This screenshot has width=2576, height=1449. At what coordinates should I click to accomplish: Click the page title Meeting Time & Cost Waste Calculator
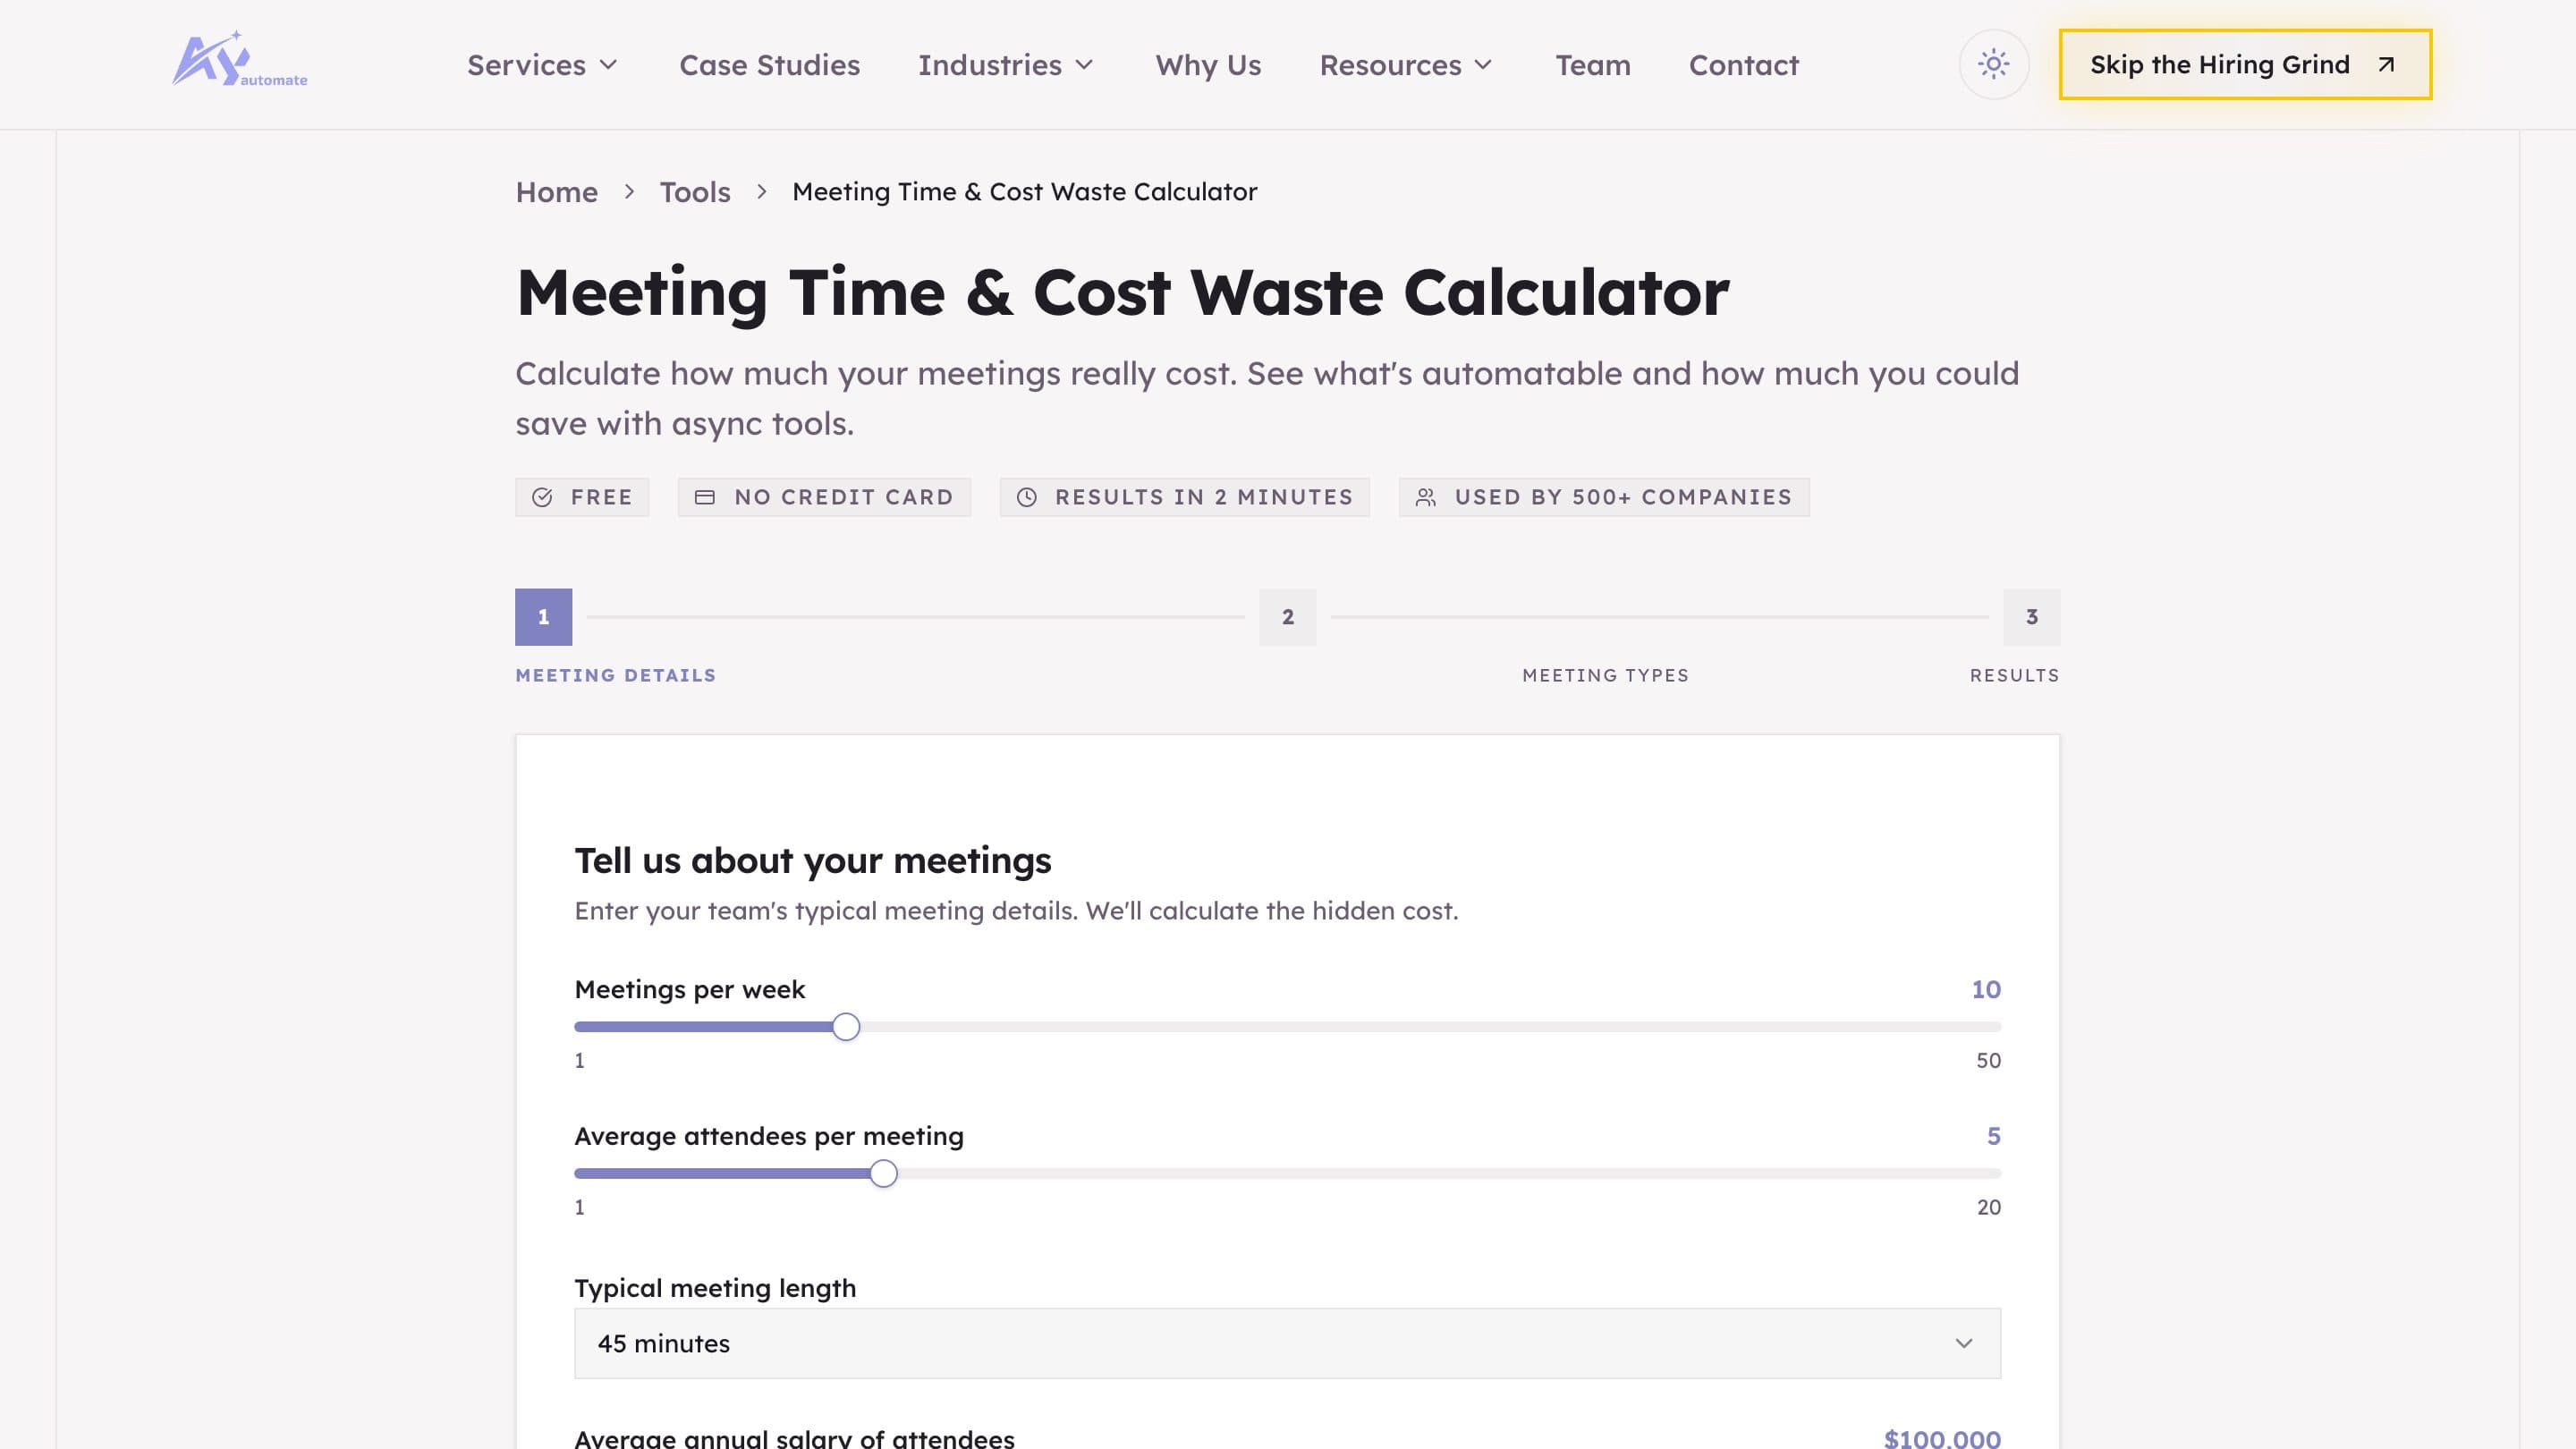click(x=1122, y=293)
